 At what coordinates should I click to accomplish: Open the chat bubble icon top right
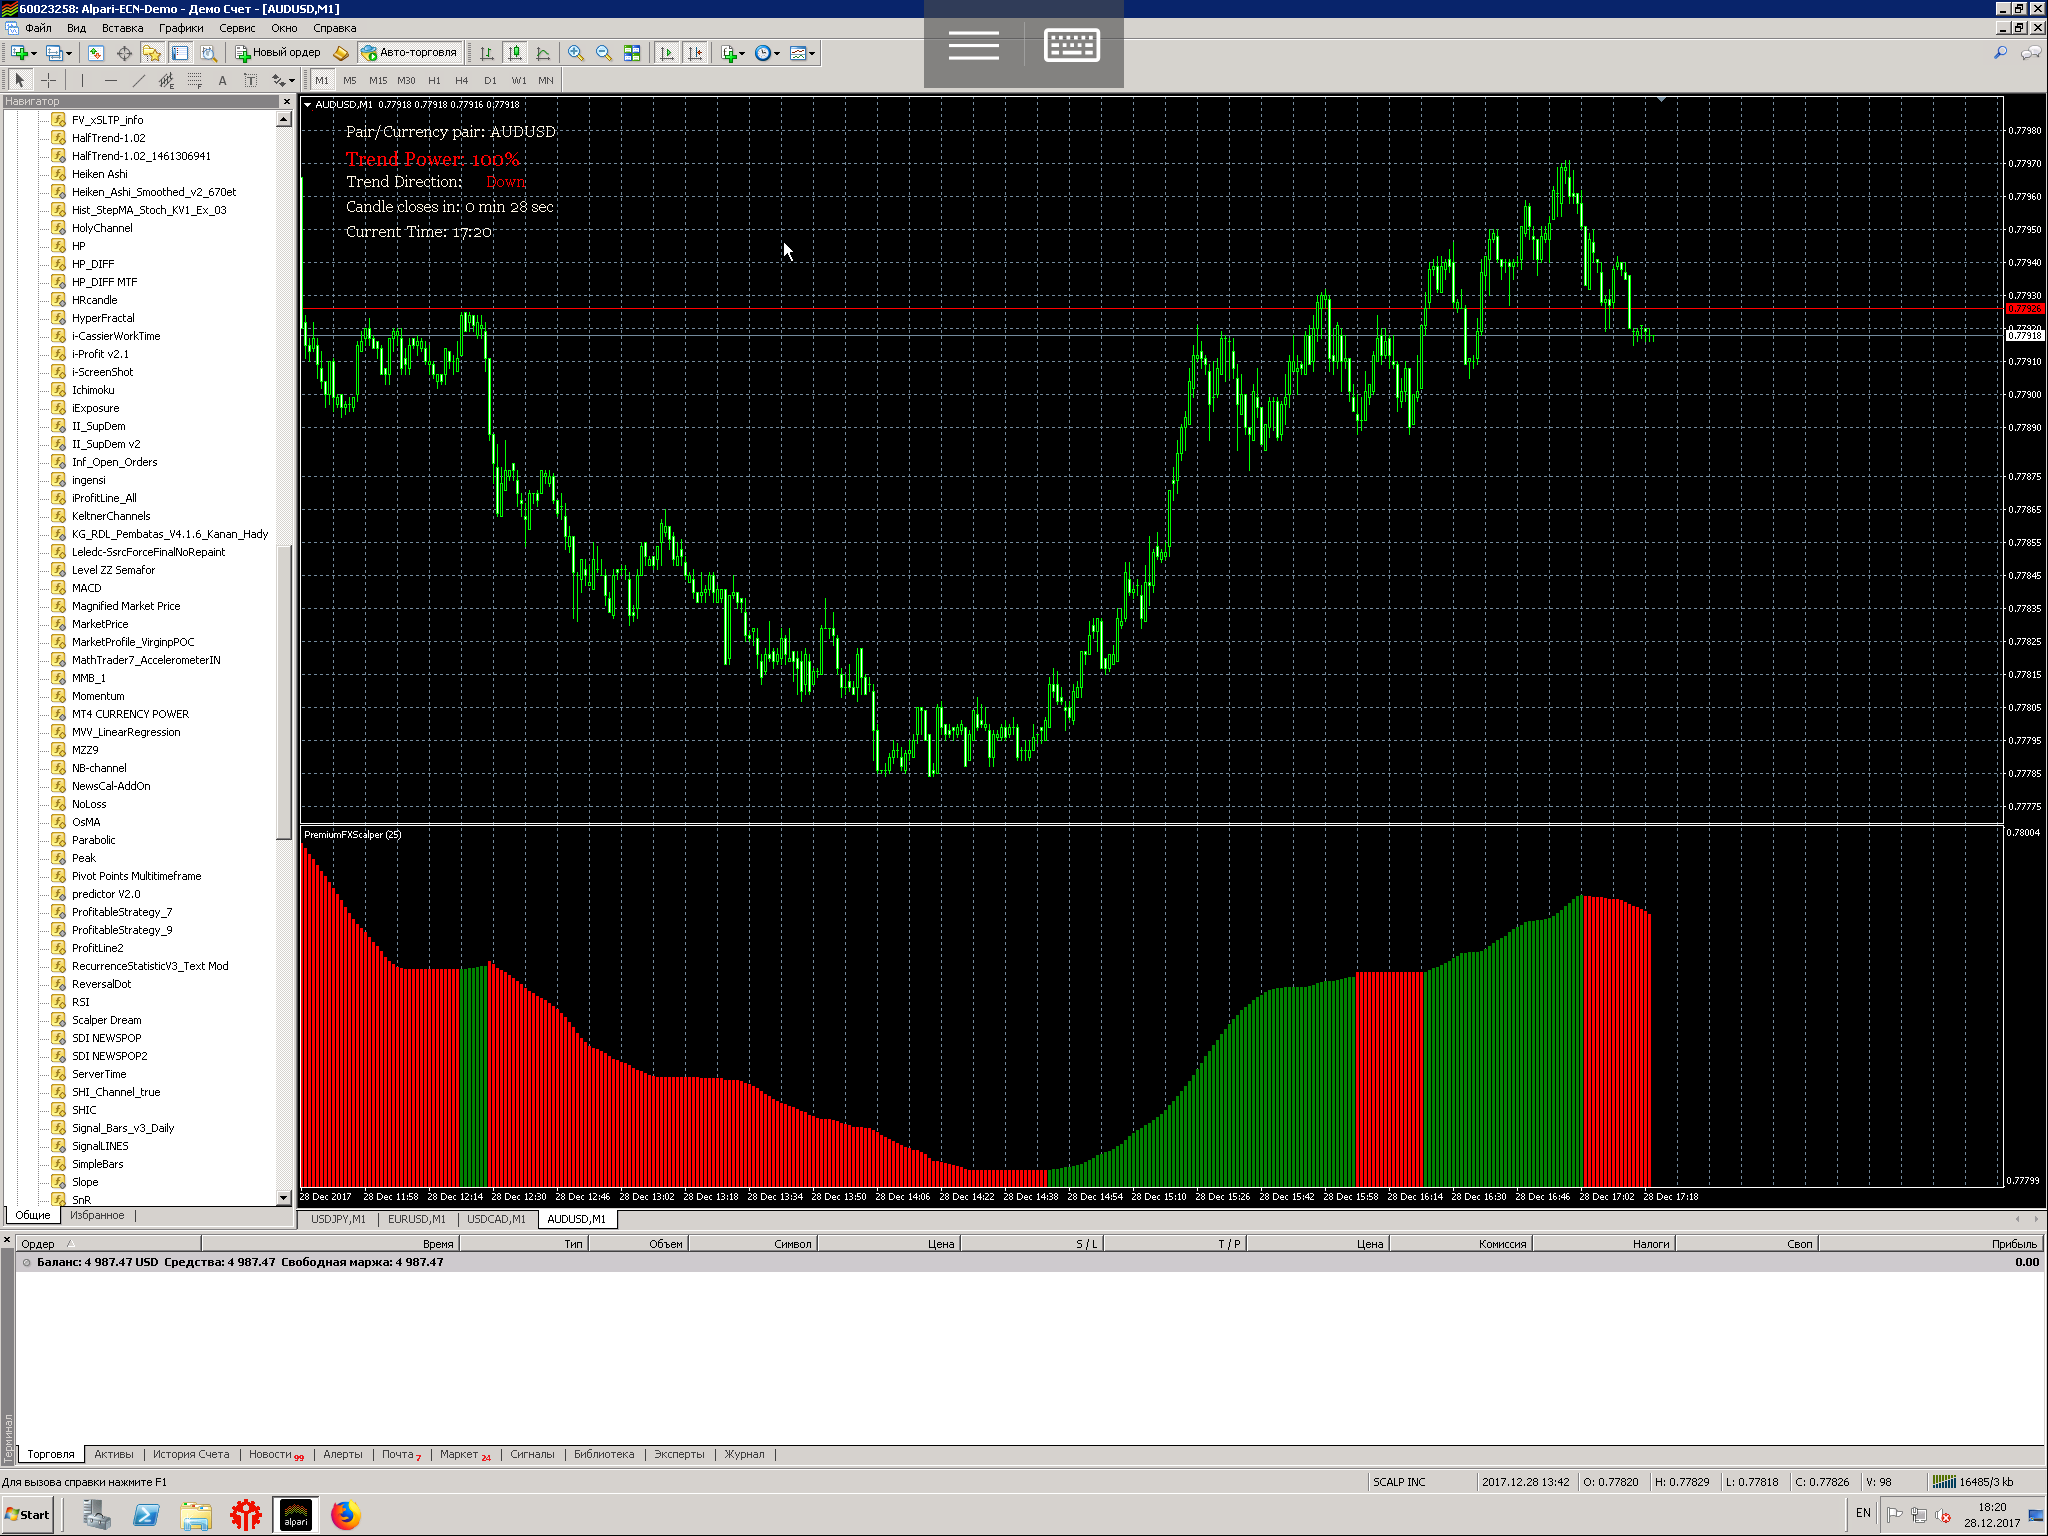(2031, 53)
